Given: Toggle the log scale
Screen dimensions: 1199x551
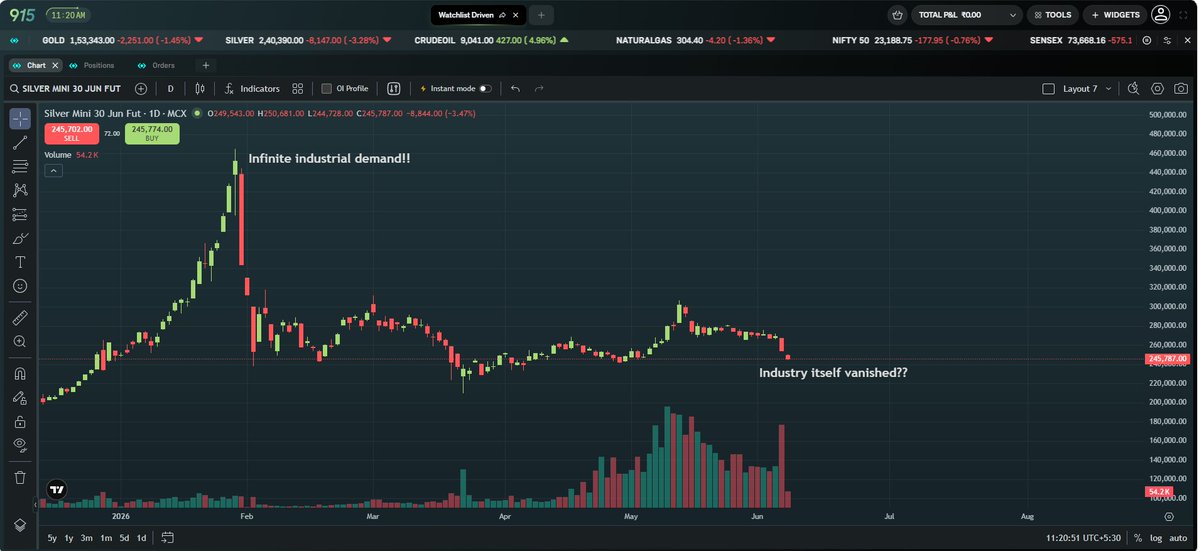Looking at the screenshot, I should tap(1155, 538).
